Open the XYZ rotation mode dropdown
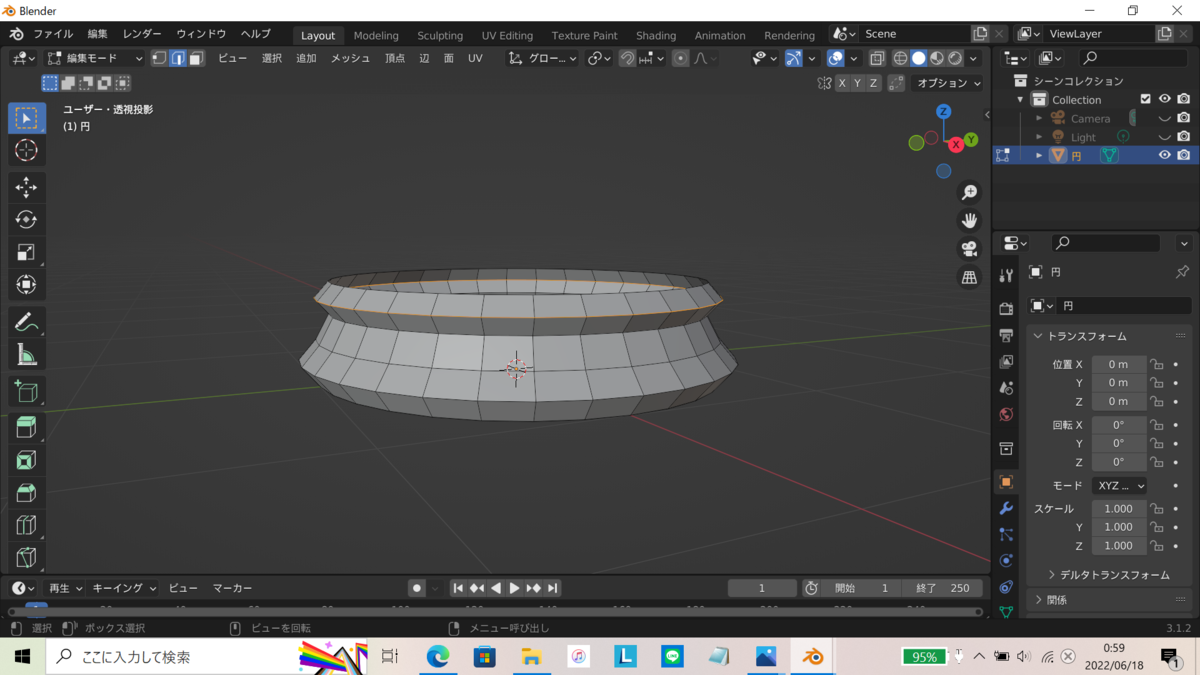This screenshot has width=1200, height=675. pos(1120,485)
